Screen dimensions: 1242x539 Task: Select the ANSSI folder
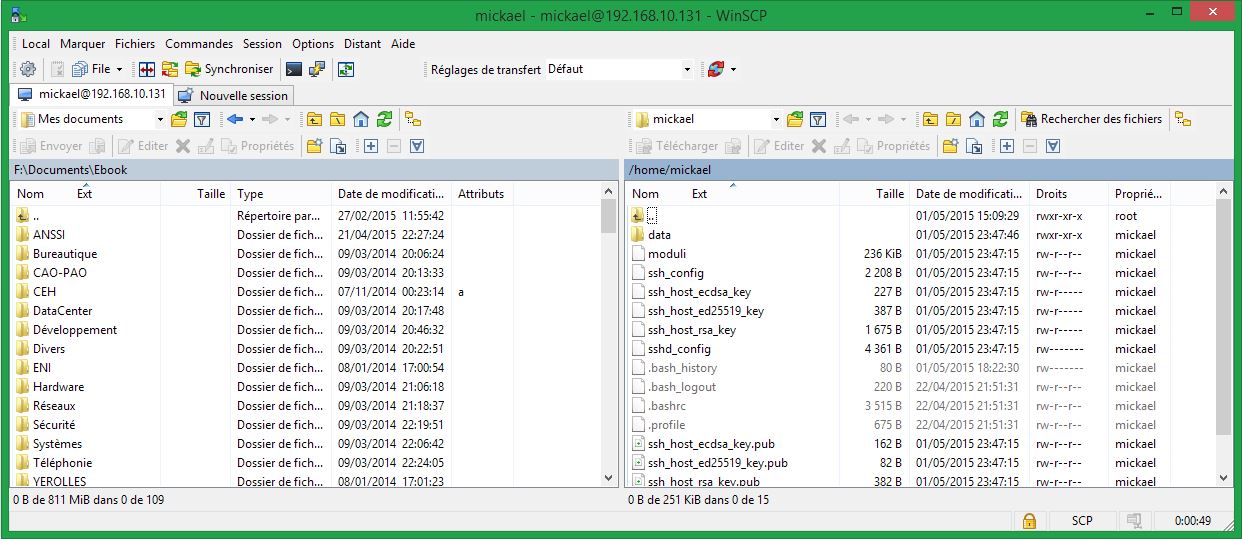coord(49,235)
